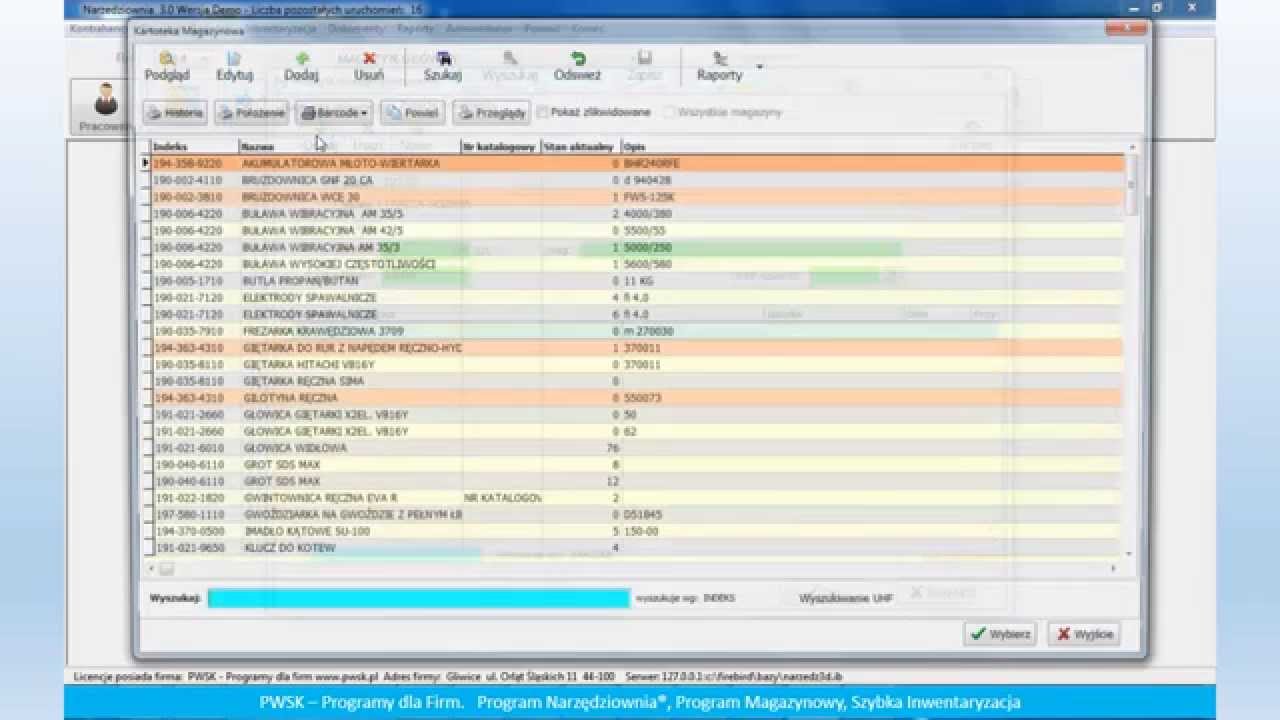Click the greyed Wyszukaj toolbar icon
The width and height of the screenshot is (1280, 720).
point(510,59)
